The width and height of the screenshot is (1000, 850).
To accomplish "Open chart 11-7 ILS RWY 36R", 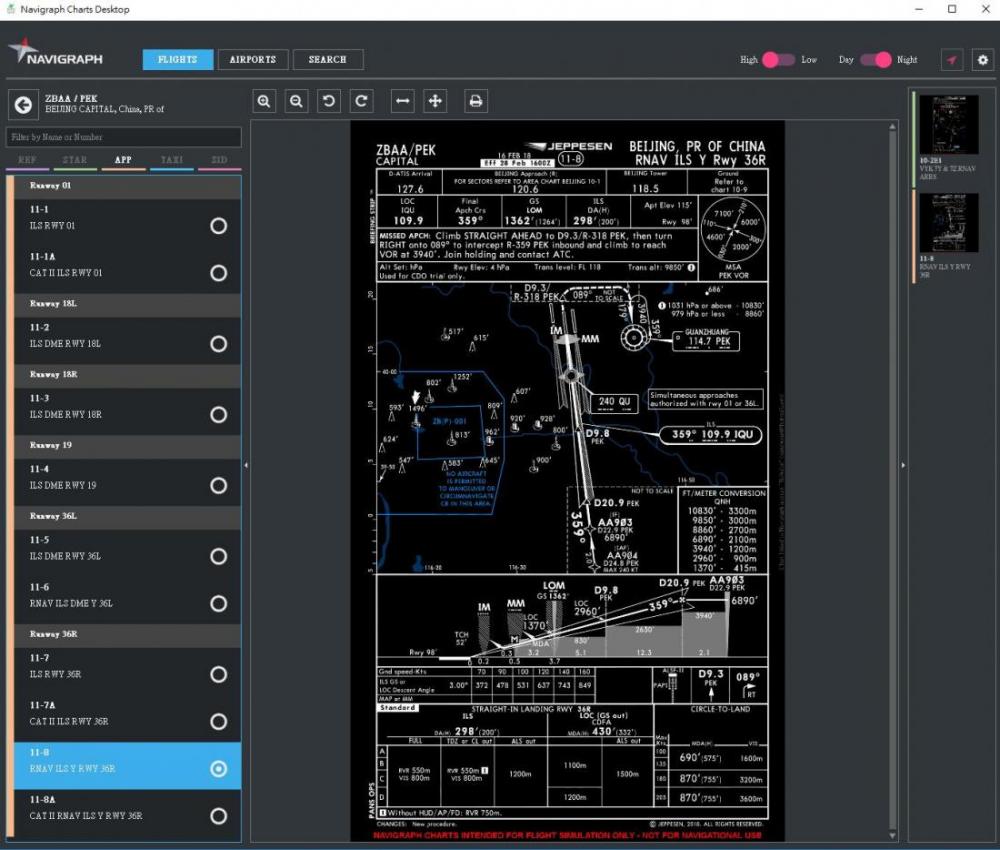I will pos(128,670).
